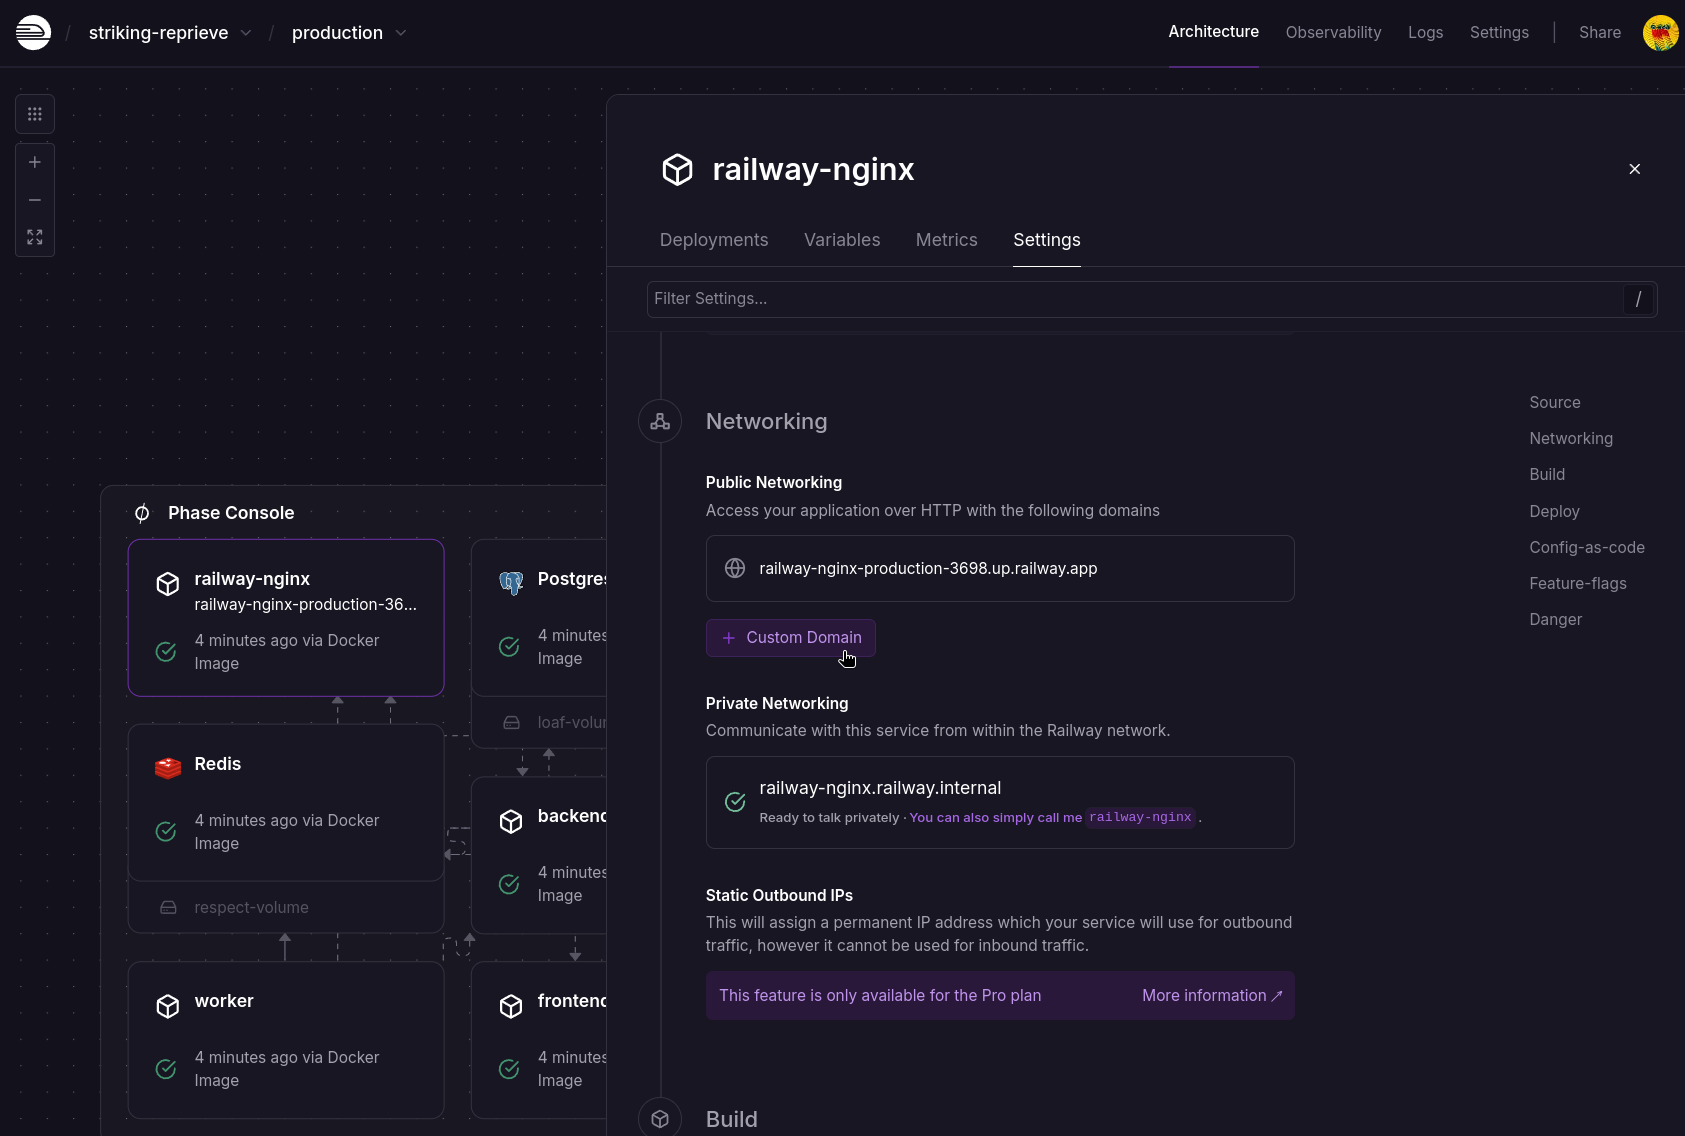This screenshot has height=1136, width=1685.
Task: Switch to the Variables tab
Action: click(x=842, y=240)
